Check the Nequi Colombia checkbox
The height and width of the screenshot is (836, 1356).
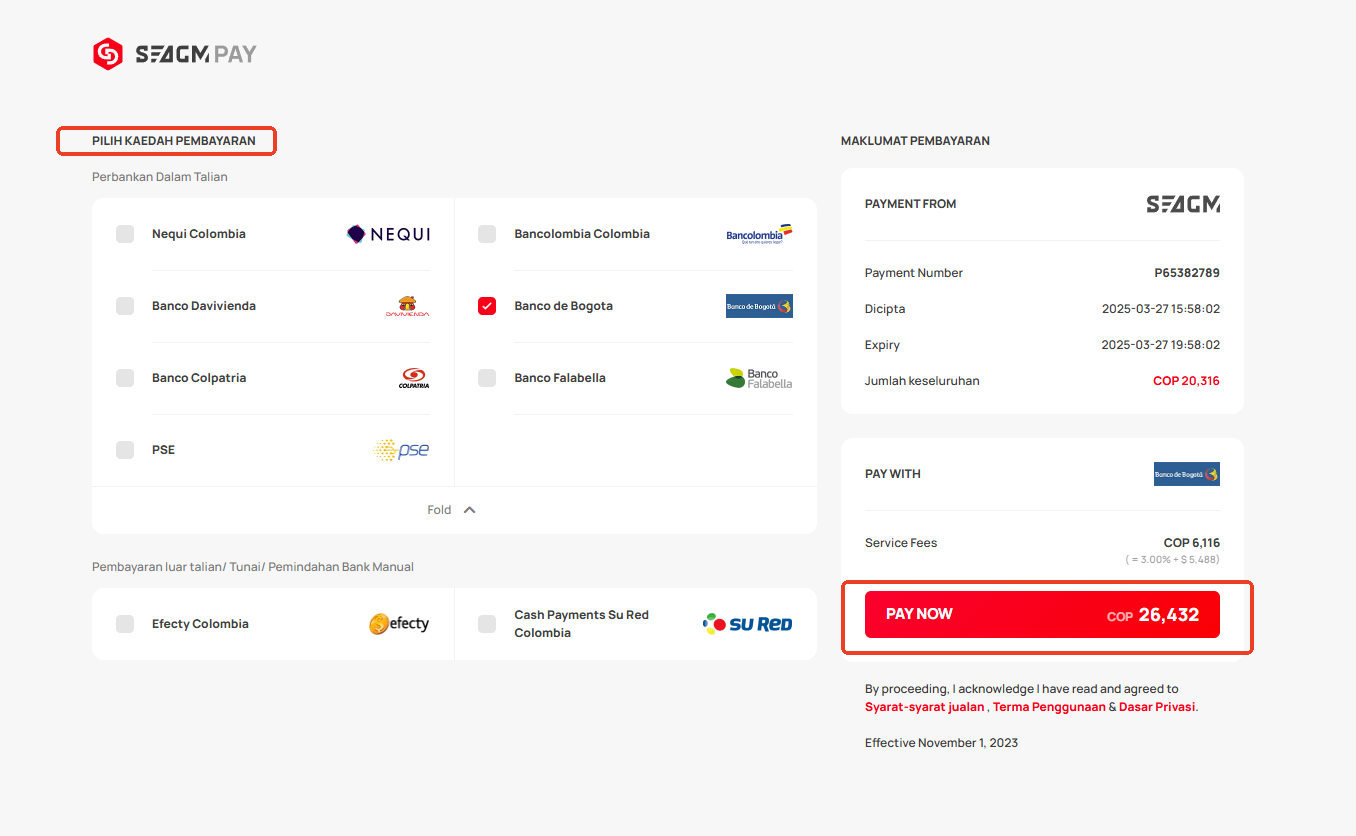click(125, 234)
